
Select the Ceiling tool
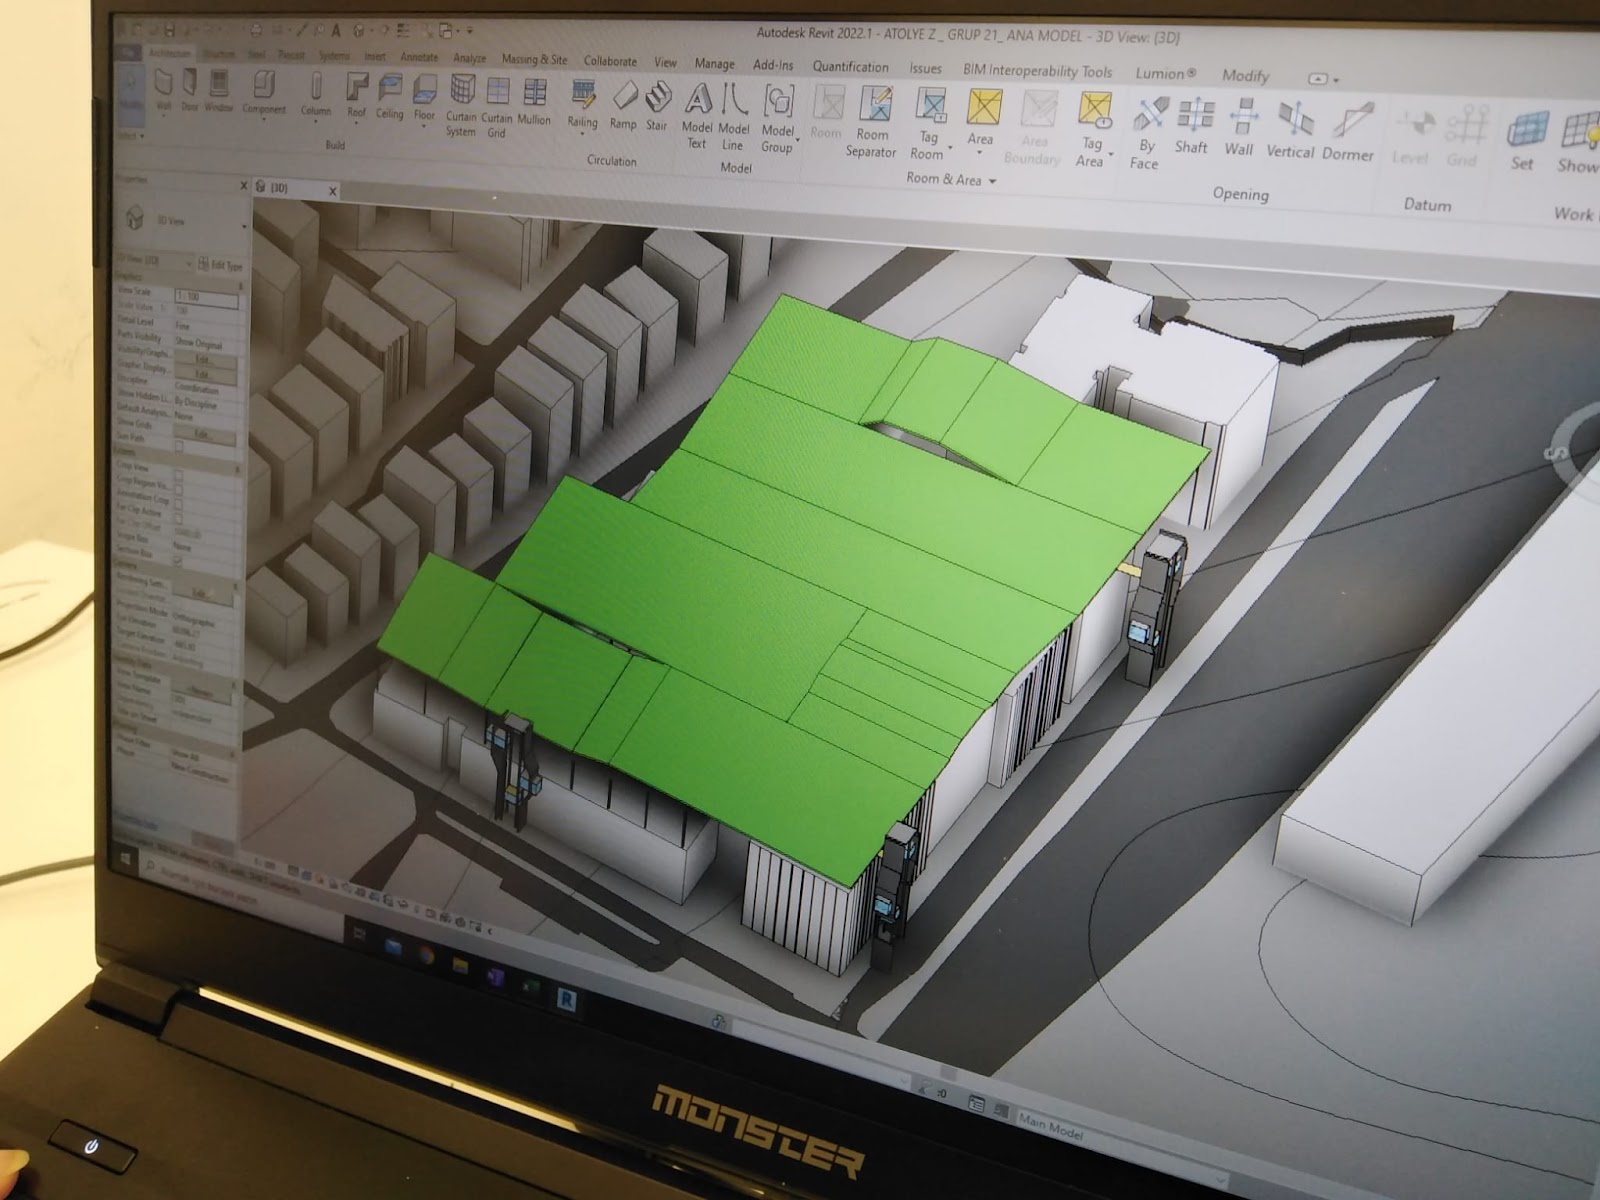click(x=389, y=97)
